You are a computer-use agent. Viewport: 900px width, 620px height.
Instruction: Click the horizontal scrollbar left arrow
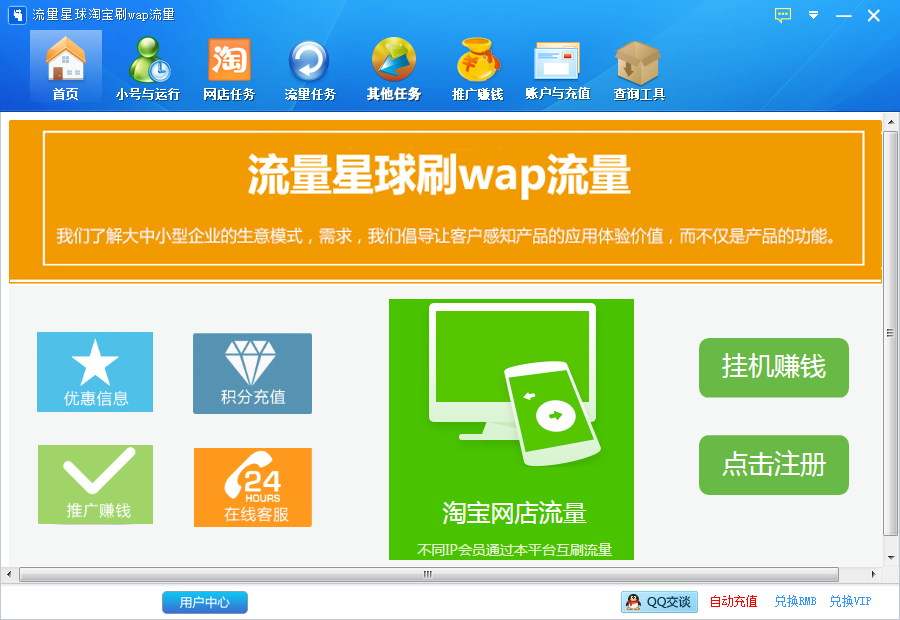click(x=9, y=574)
